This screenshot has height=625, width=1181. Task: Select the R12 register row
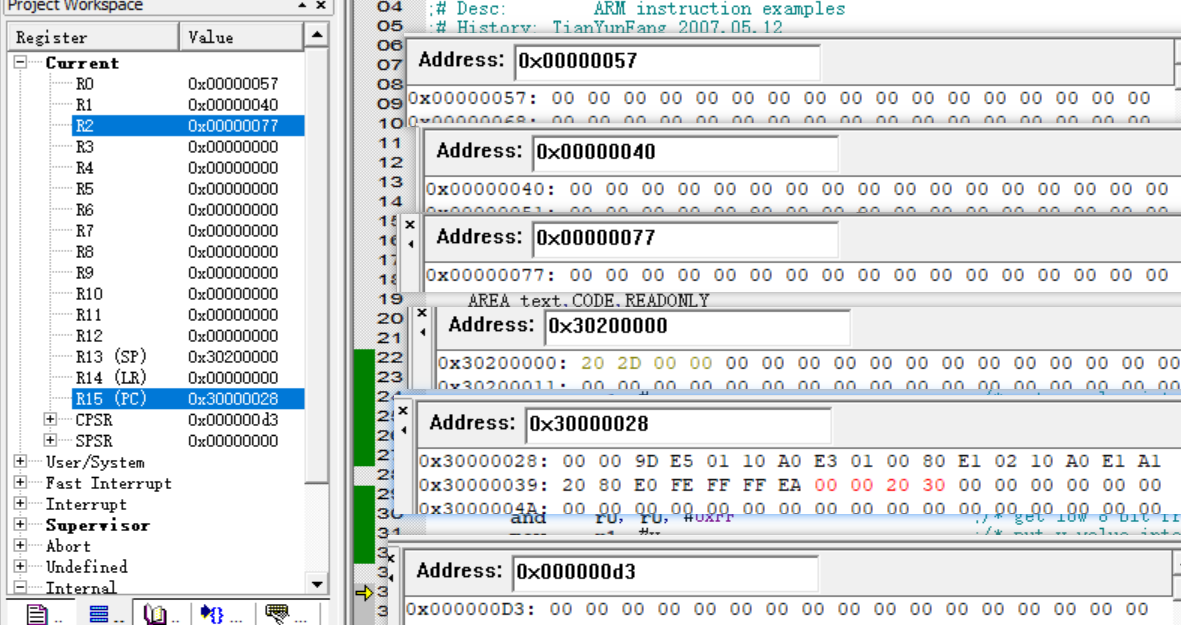tap(188, 336)
